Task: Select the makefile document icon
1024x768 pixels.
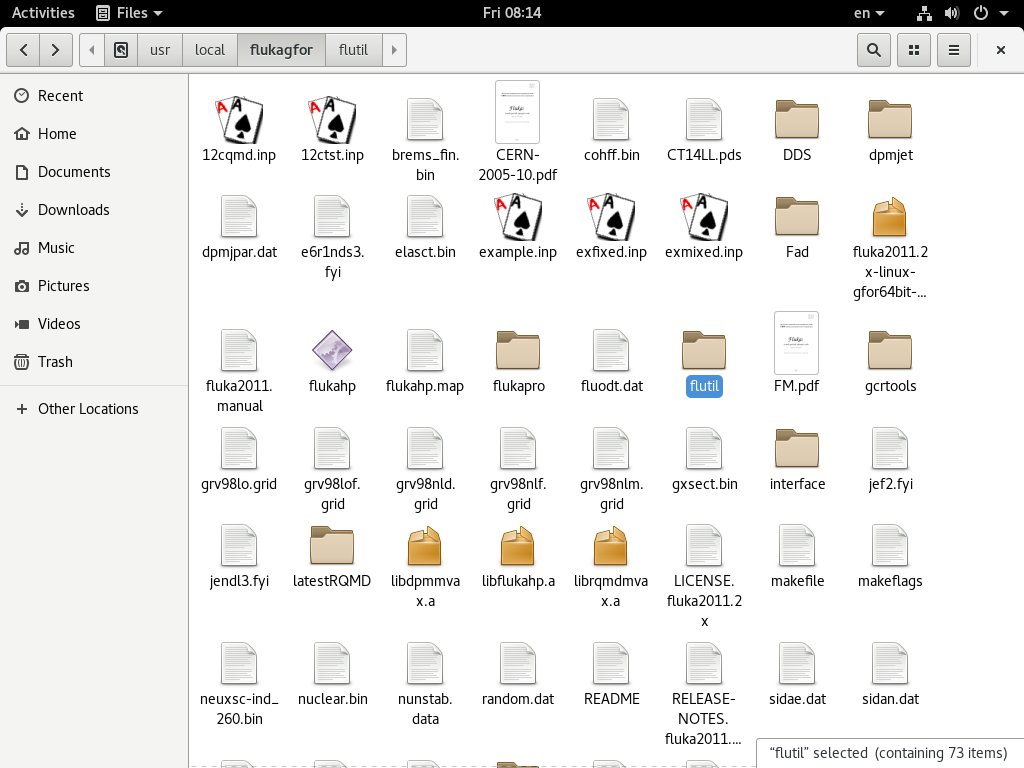Action: click(x=797, y=546)
